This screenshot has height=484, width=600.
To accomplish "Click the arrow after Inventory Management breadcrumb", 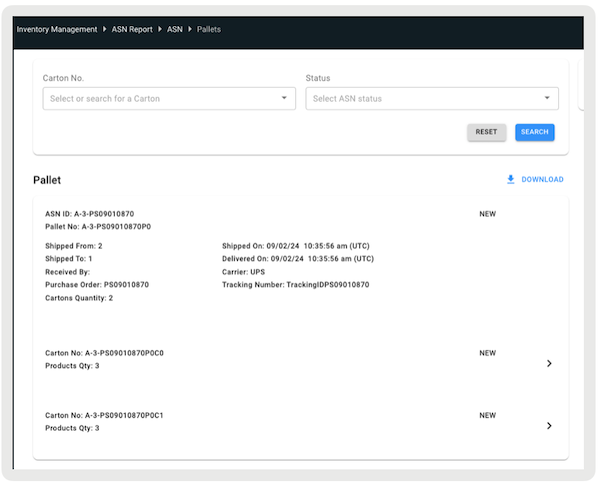I will tap(104, 29).
